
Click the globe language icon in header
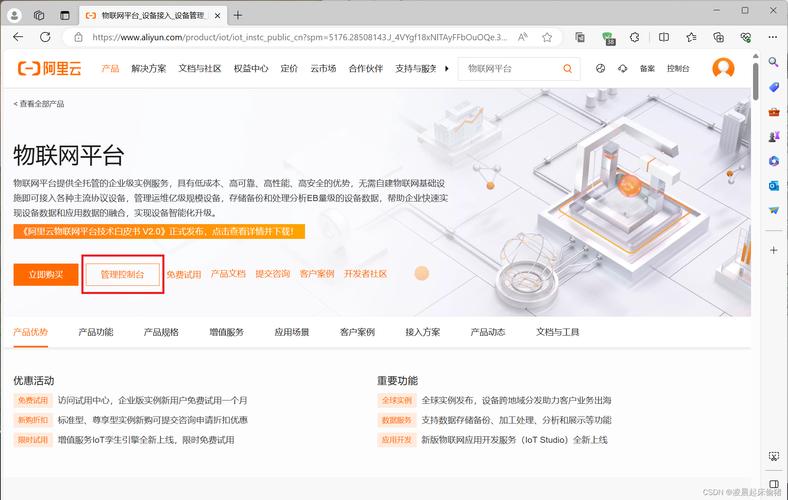tap(600, 68)
